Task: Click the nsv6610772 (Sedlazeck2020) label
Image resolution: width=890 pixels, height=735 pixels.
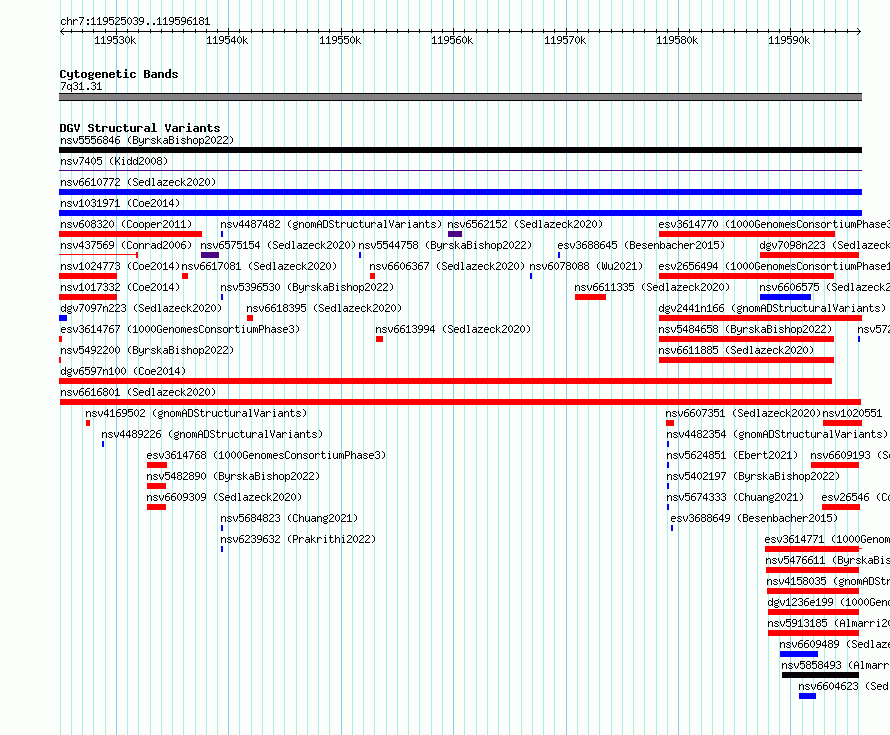Action: [x=138, y=182]
